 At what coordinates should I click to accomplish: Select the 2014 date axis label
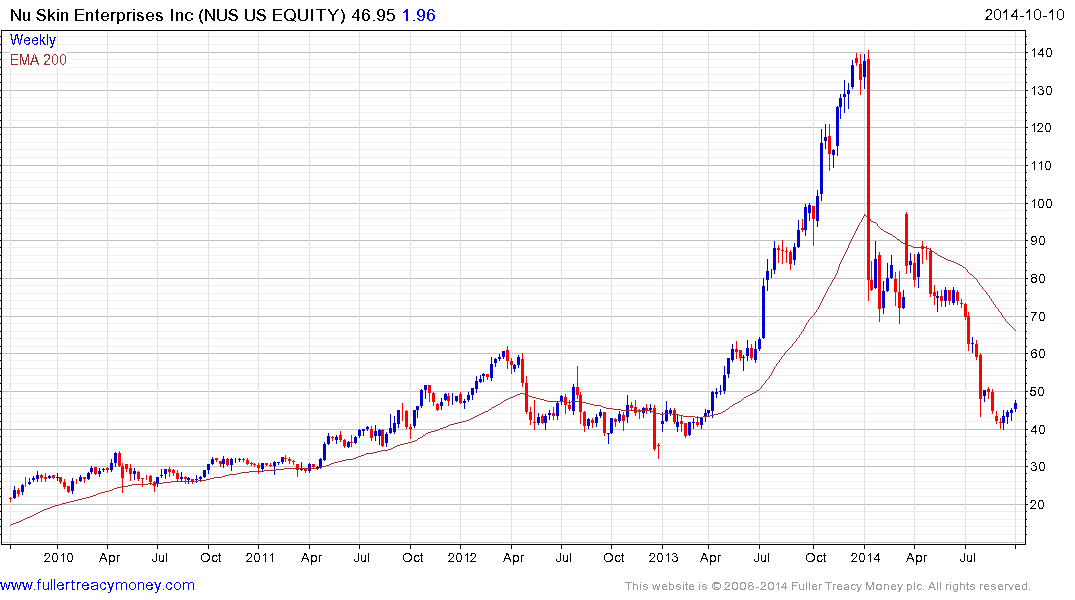tap(865, 557)
